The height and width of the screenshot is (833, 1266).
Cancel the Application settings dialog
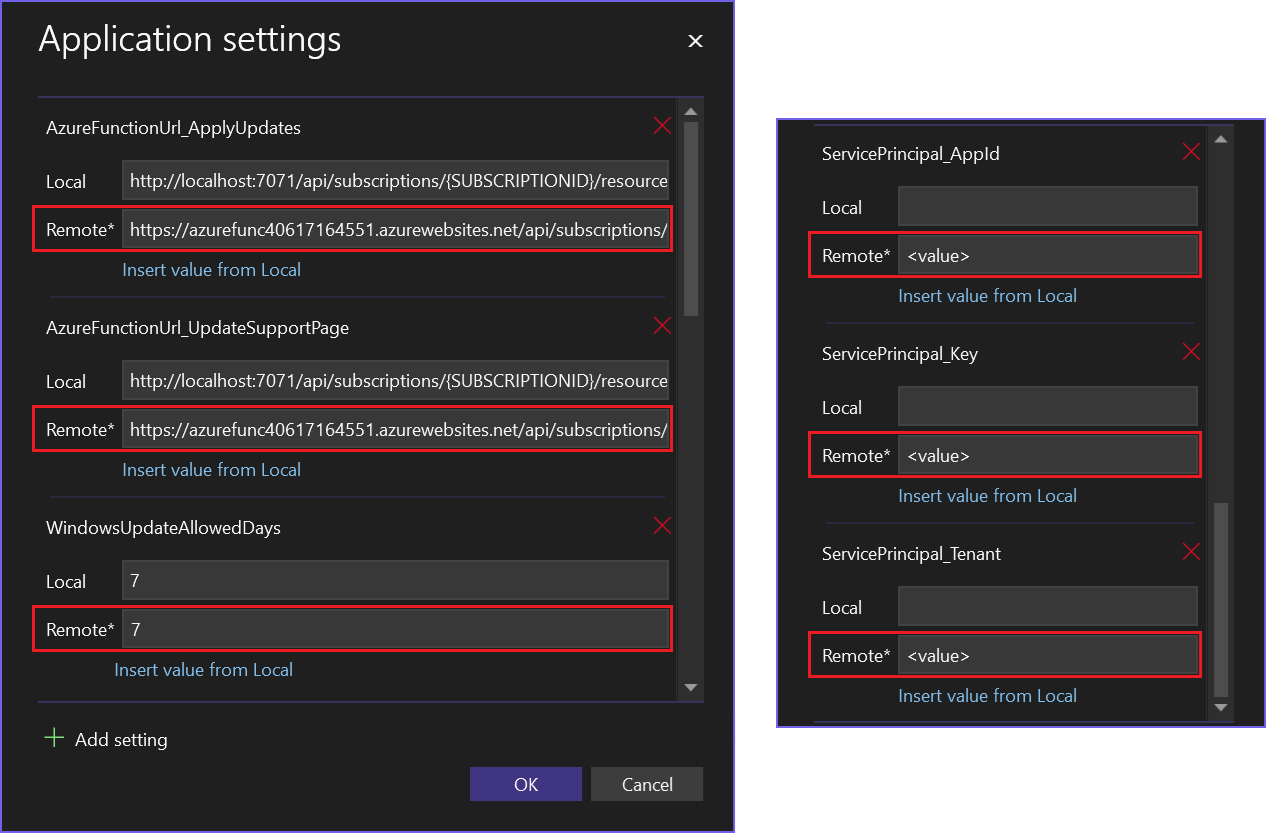pyautogui.click(x=647, y=784)
